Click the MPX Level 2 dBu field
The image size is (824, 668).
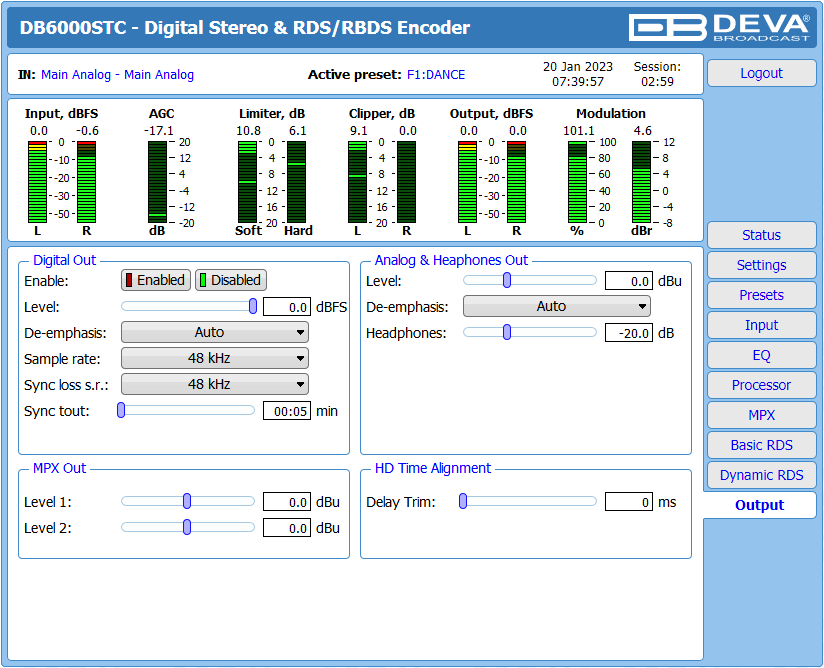[x=287, y=528]
